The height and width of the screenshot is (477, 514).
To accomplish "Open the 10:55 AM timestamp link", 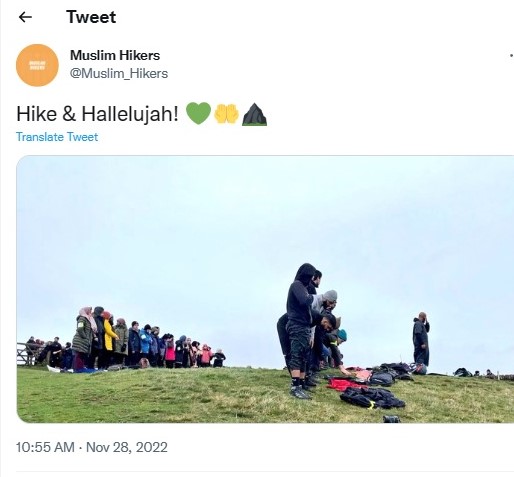I will pyautogui.click(x=45, y=447).
